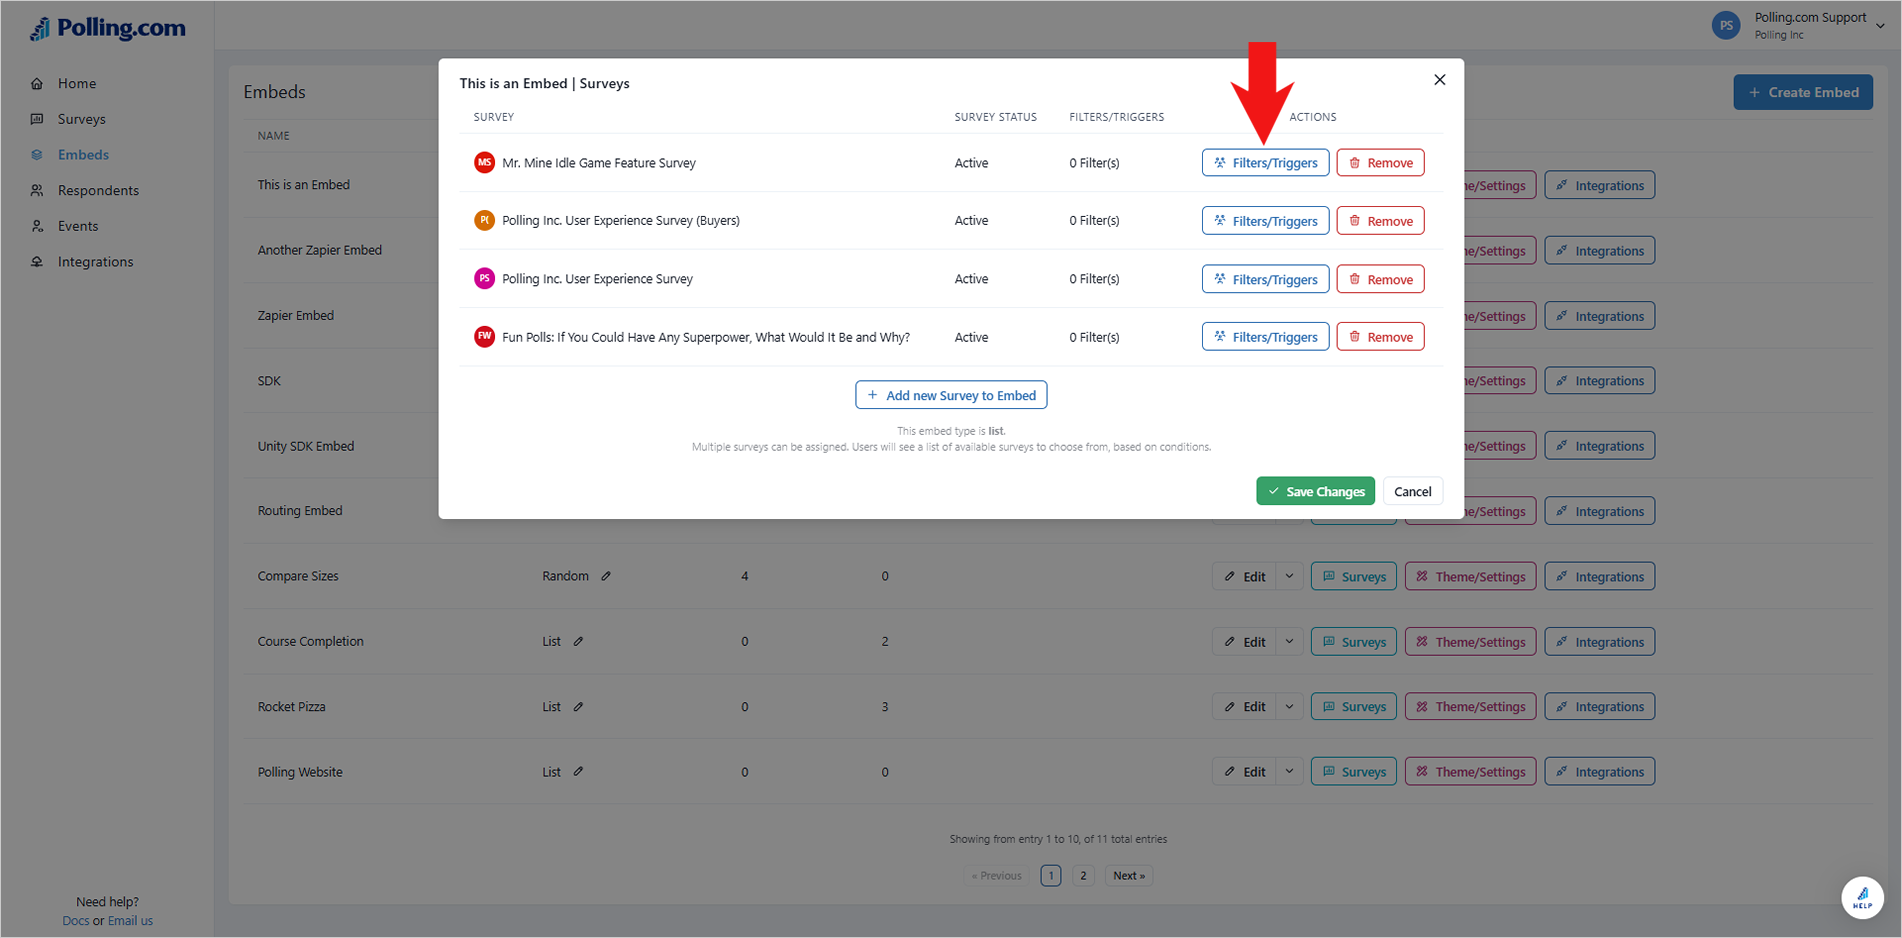The height and width of the screenshot is (938, 1902).
Task: Edit the Compare Sizes embed
Action: pos(1244,576)
